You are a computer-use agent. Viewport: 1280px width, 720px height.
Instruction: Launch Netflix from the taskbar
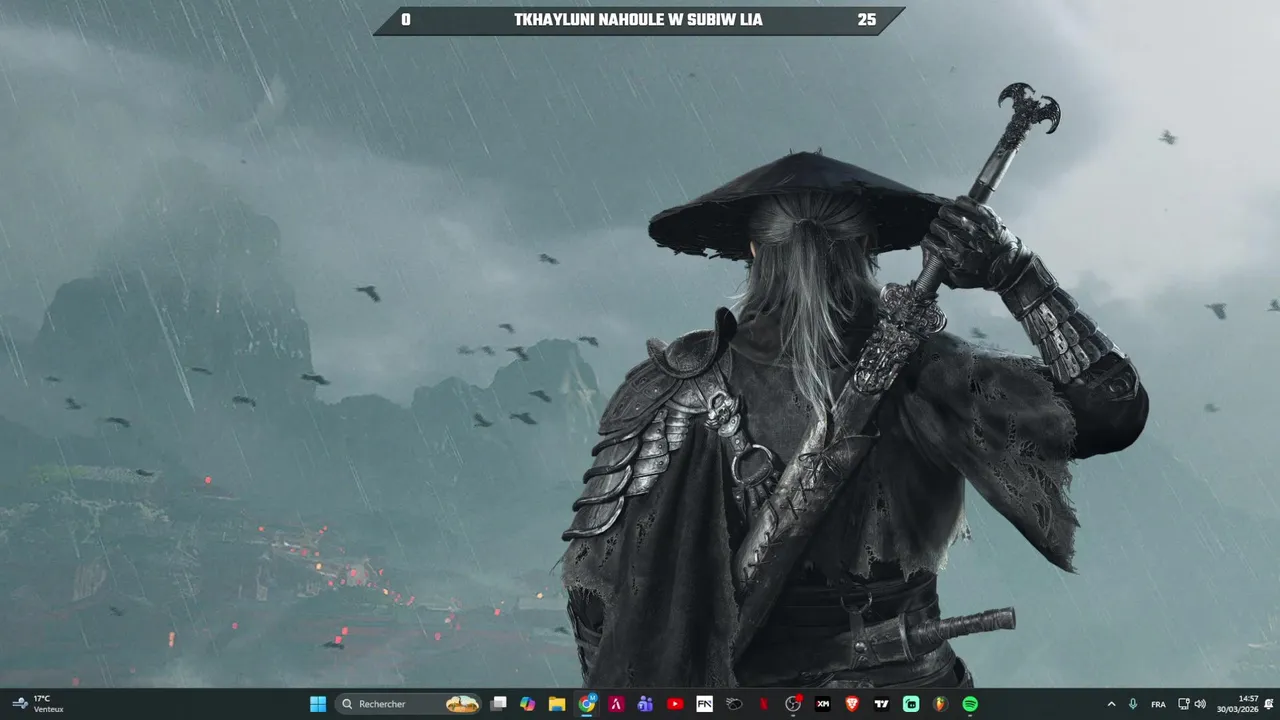coord(763,704)
